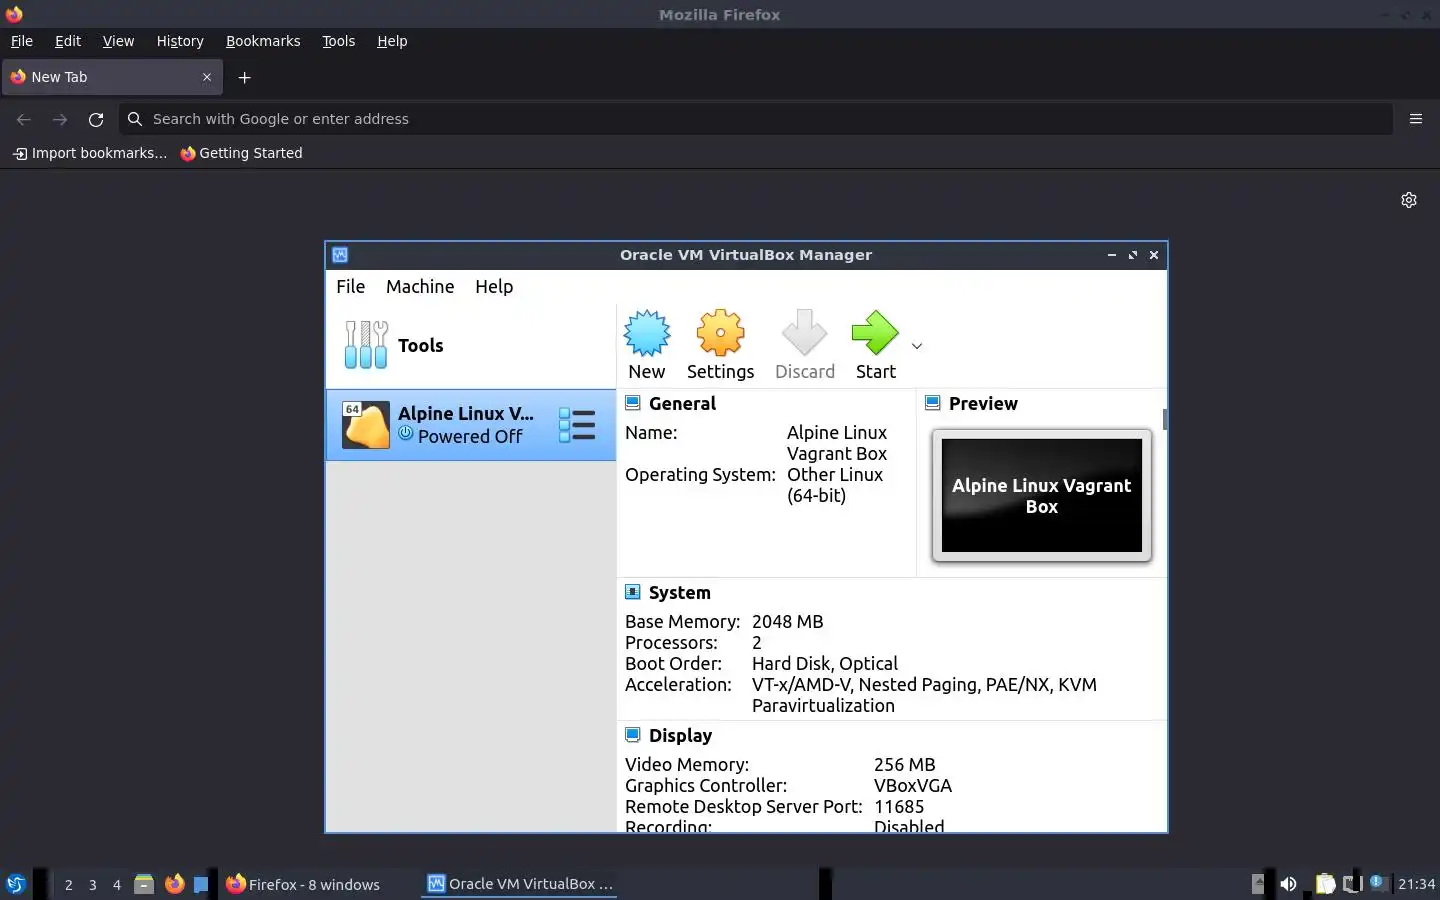Open Getting Started bookmark
Image resolution: width=1440 pixels, height=900 pixels.
coord(241,153)
